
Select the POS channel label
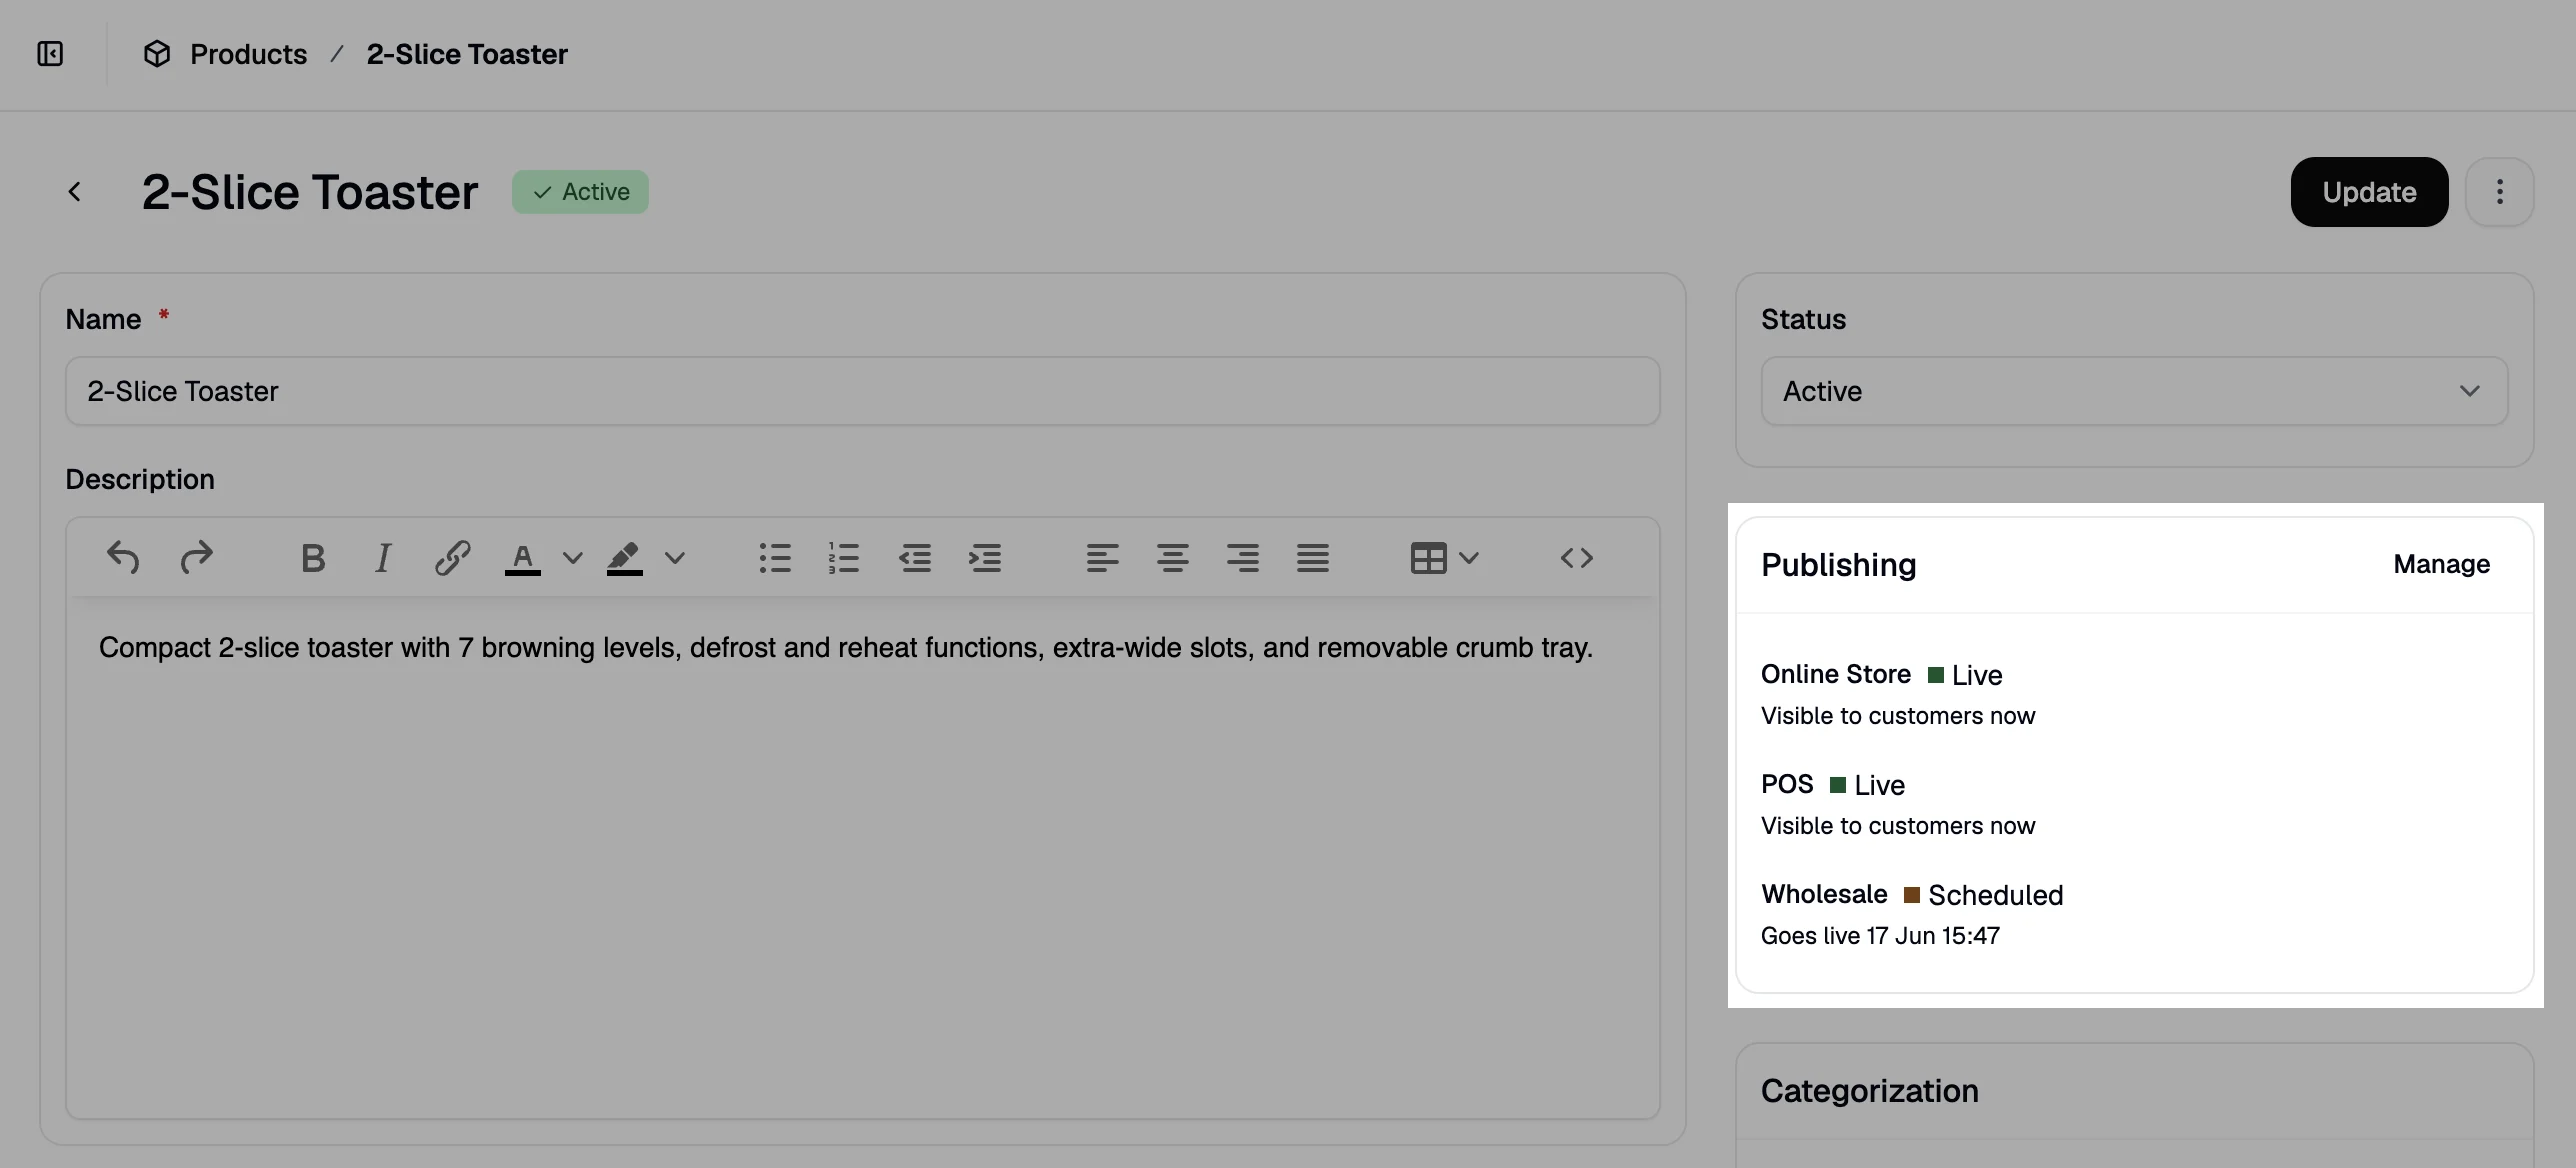[1787, 785]
